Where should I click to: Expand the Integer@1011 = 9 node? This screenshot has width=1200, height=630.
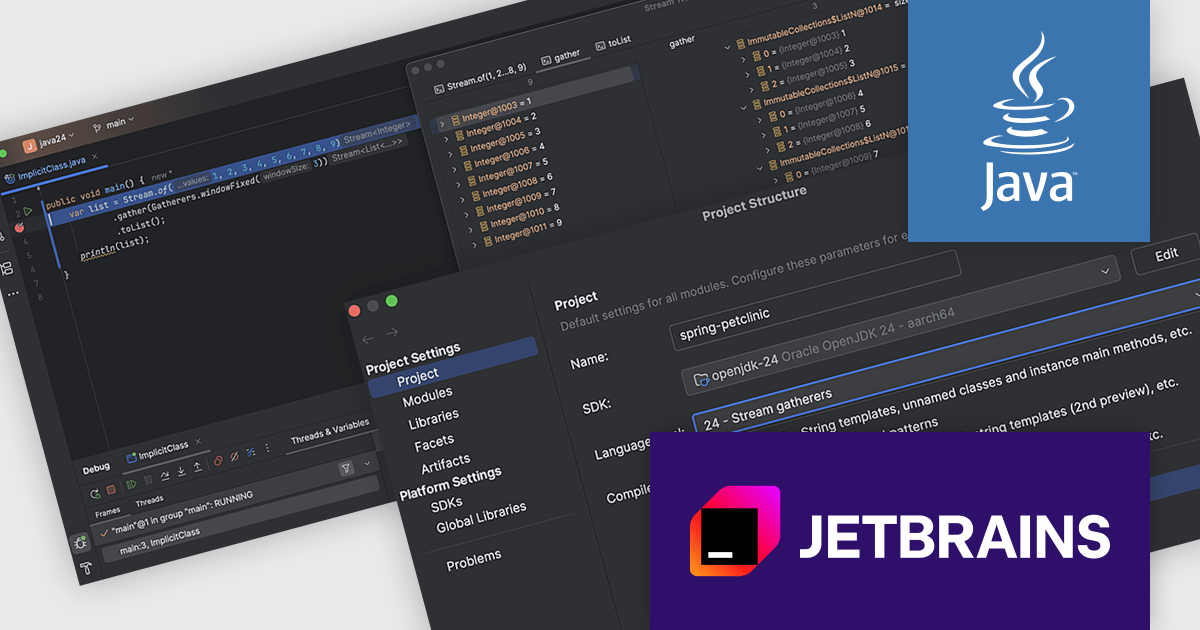click(474, 245)
